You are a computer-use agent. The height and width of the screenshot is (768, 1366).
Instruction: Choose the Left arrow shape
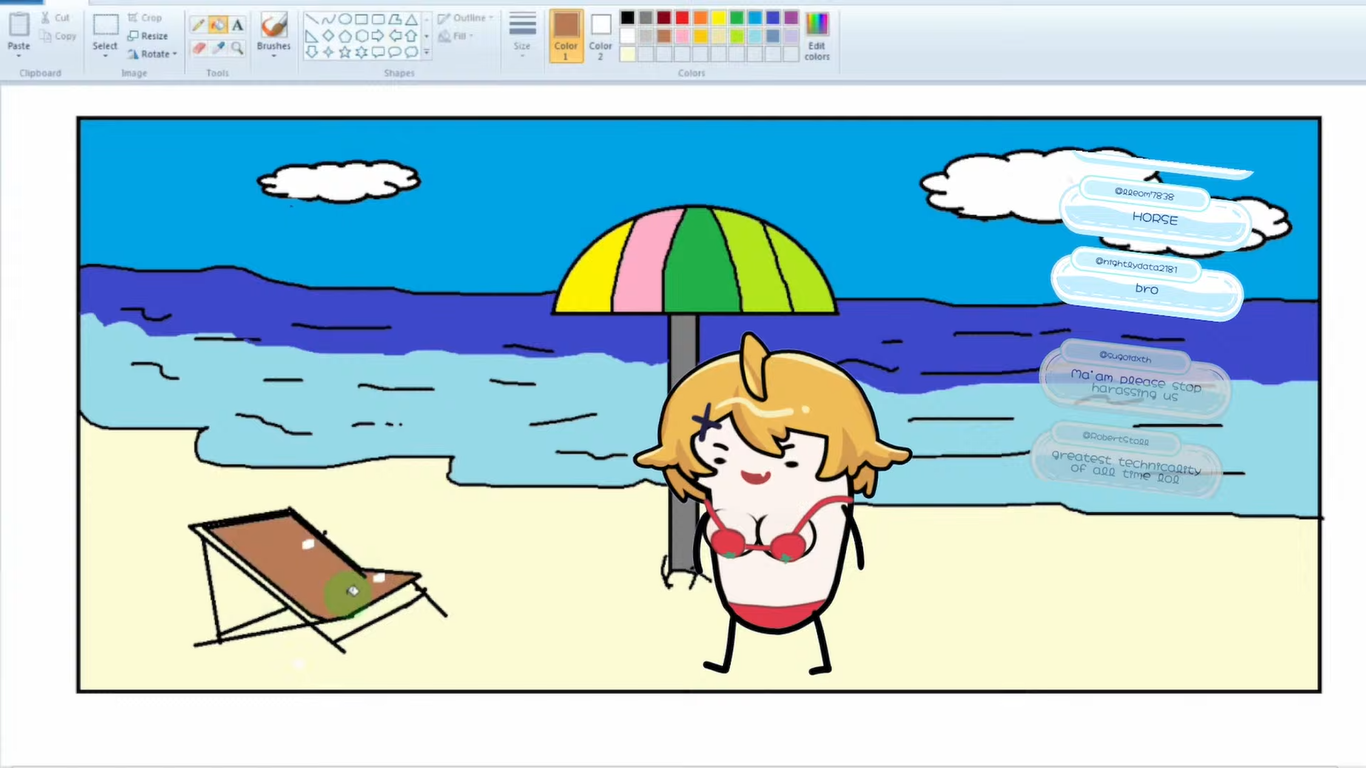395,36
